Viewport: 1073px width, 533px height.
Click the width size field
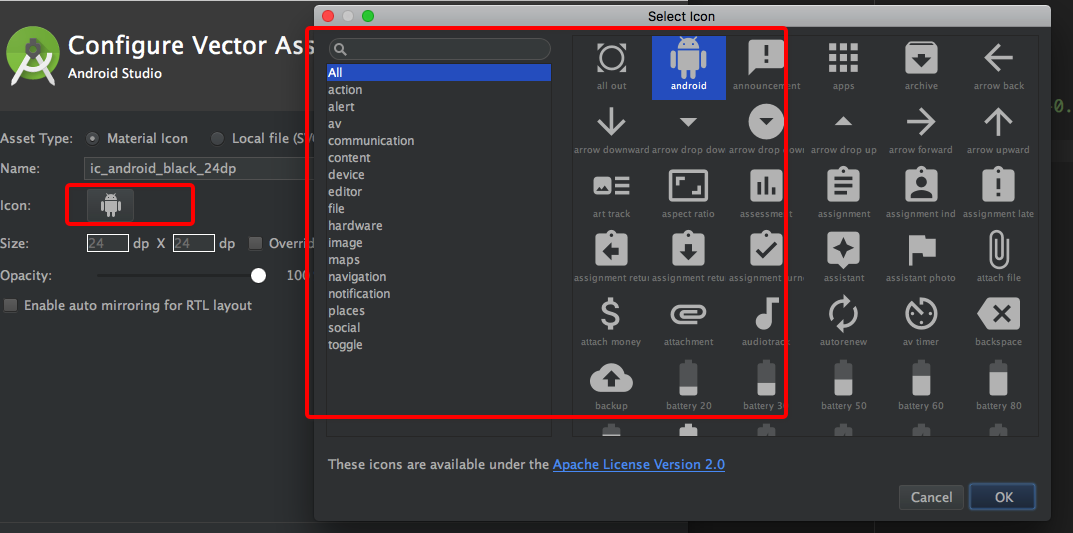(107, 243)
